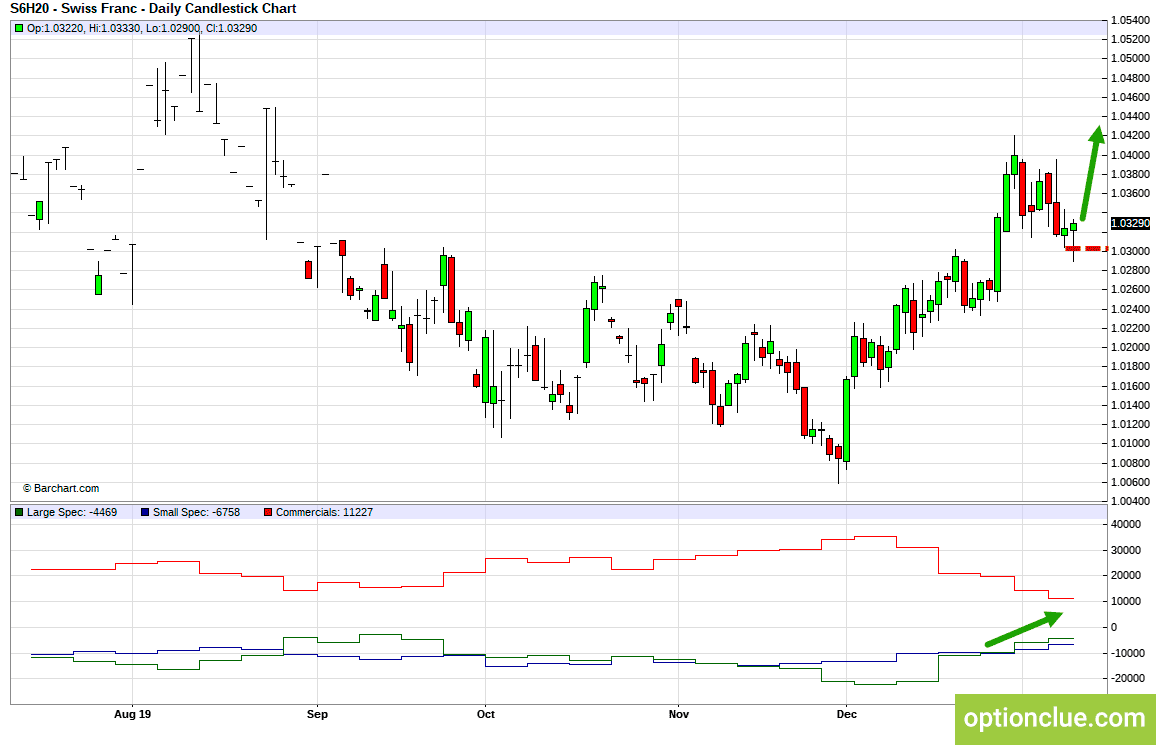The height and width of the screenshot is (745, 1156).
Task: Select the Aug 19 date axis label
Action: tap(133, 714)
